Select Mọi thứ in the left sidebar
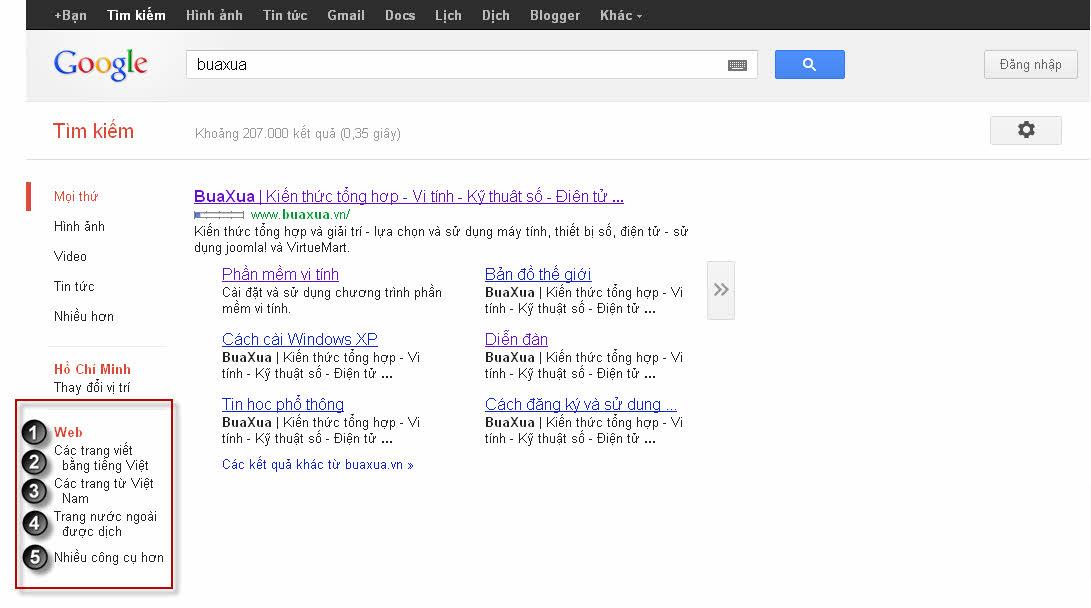This screenshot has height=608, width=1091. [x=76, y=197]
